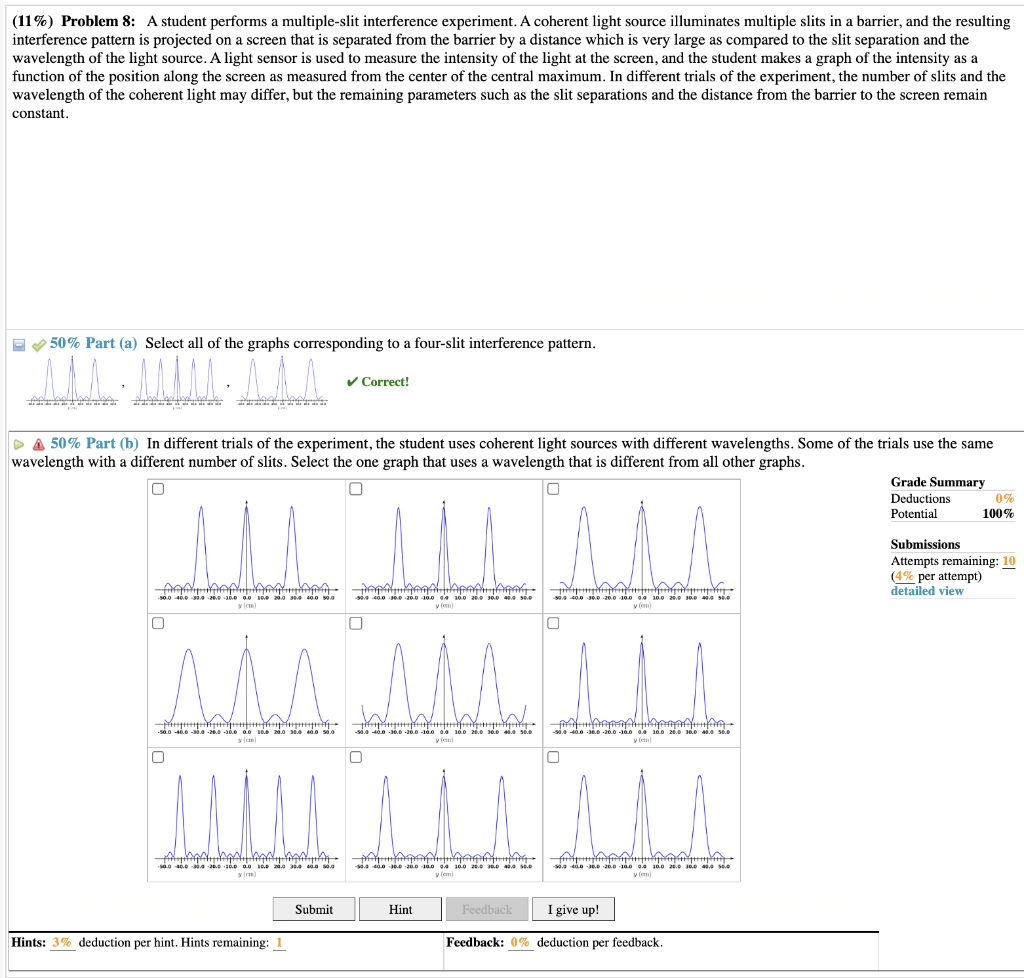Check the checkbox on the bottom-right graph

(553, 757)
